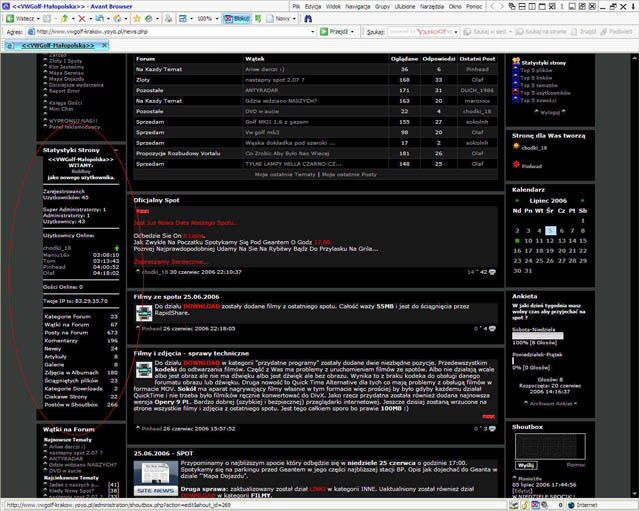Click the printer icon on Filmy ze spotu news
The height and width of the screenshot is (511, 640).
click(492, 329)
